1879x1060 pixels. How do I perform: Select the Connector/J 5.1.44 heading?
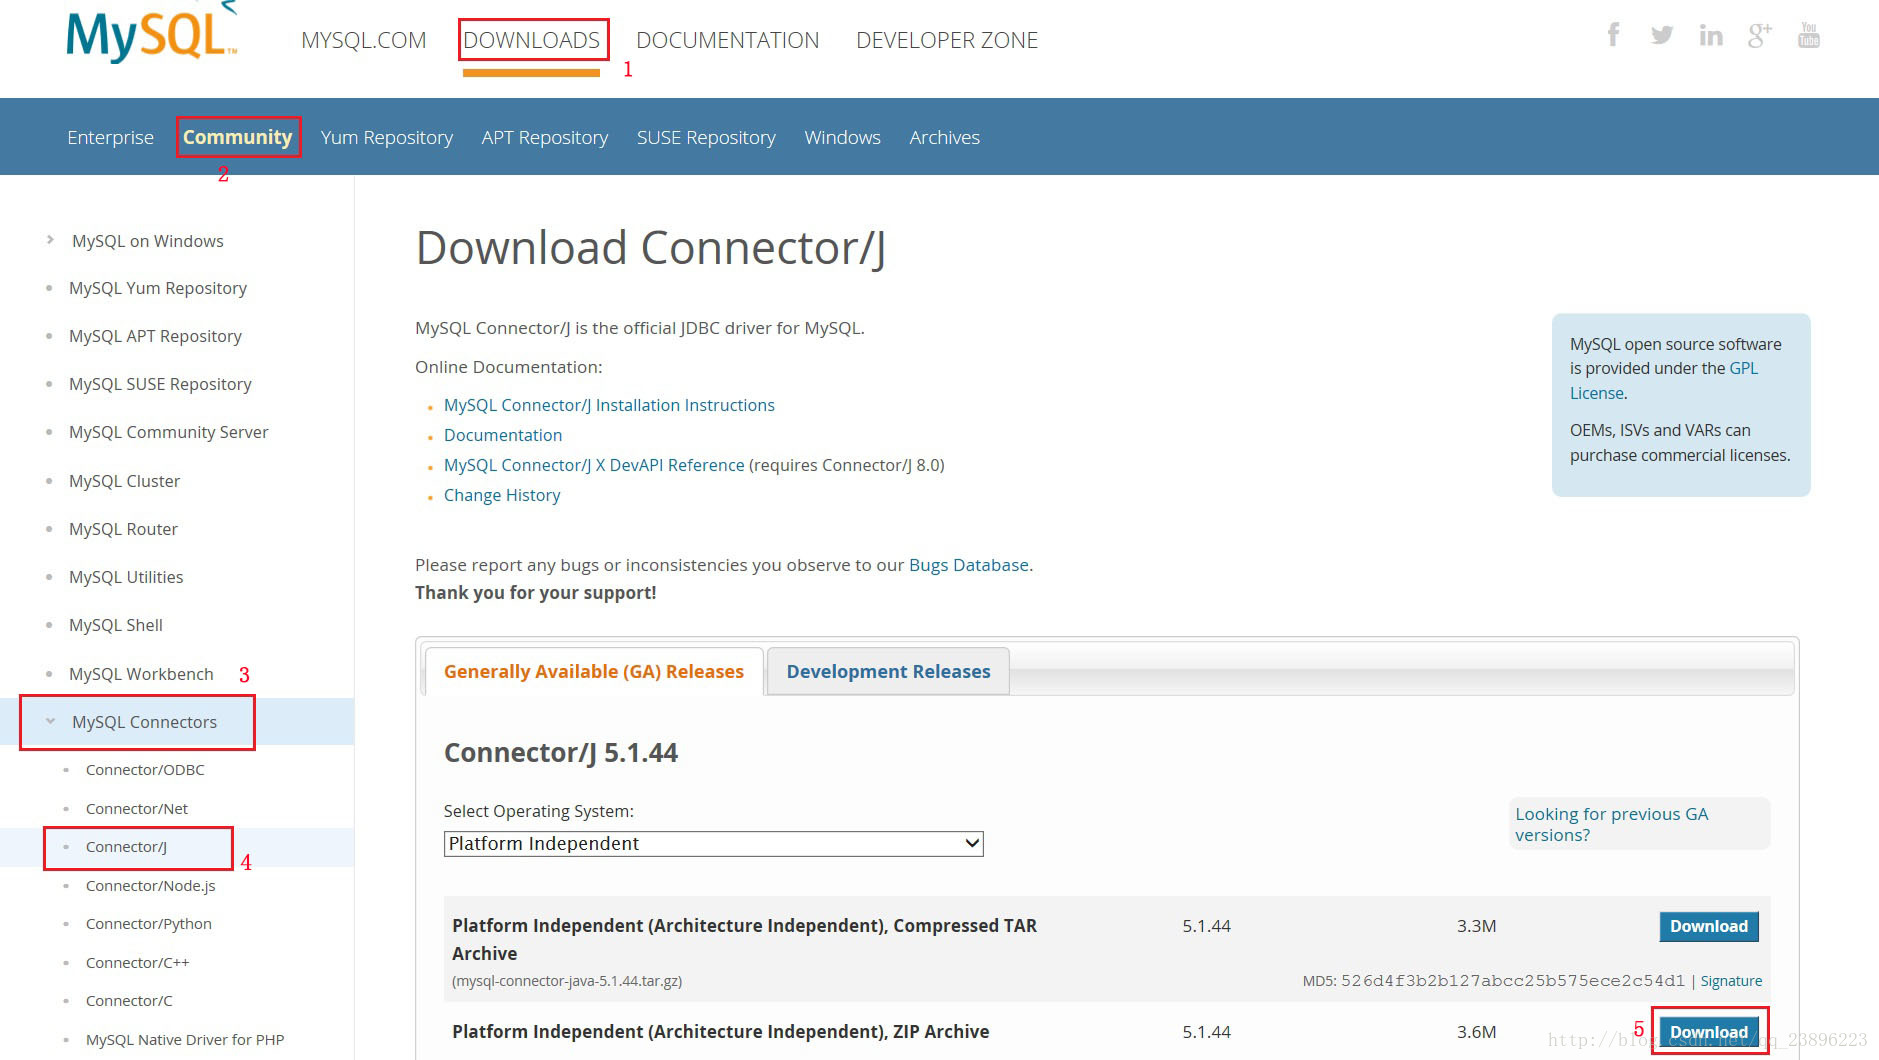click(561, 753)
